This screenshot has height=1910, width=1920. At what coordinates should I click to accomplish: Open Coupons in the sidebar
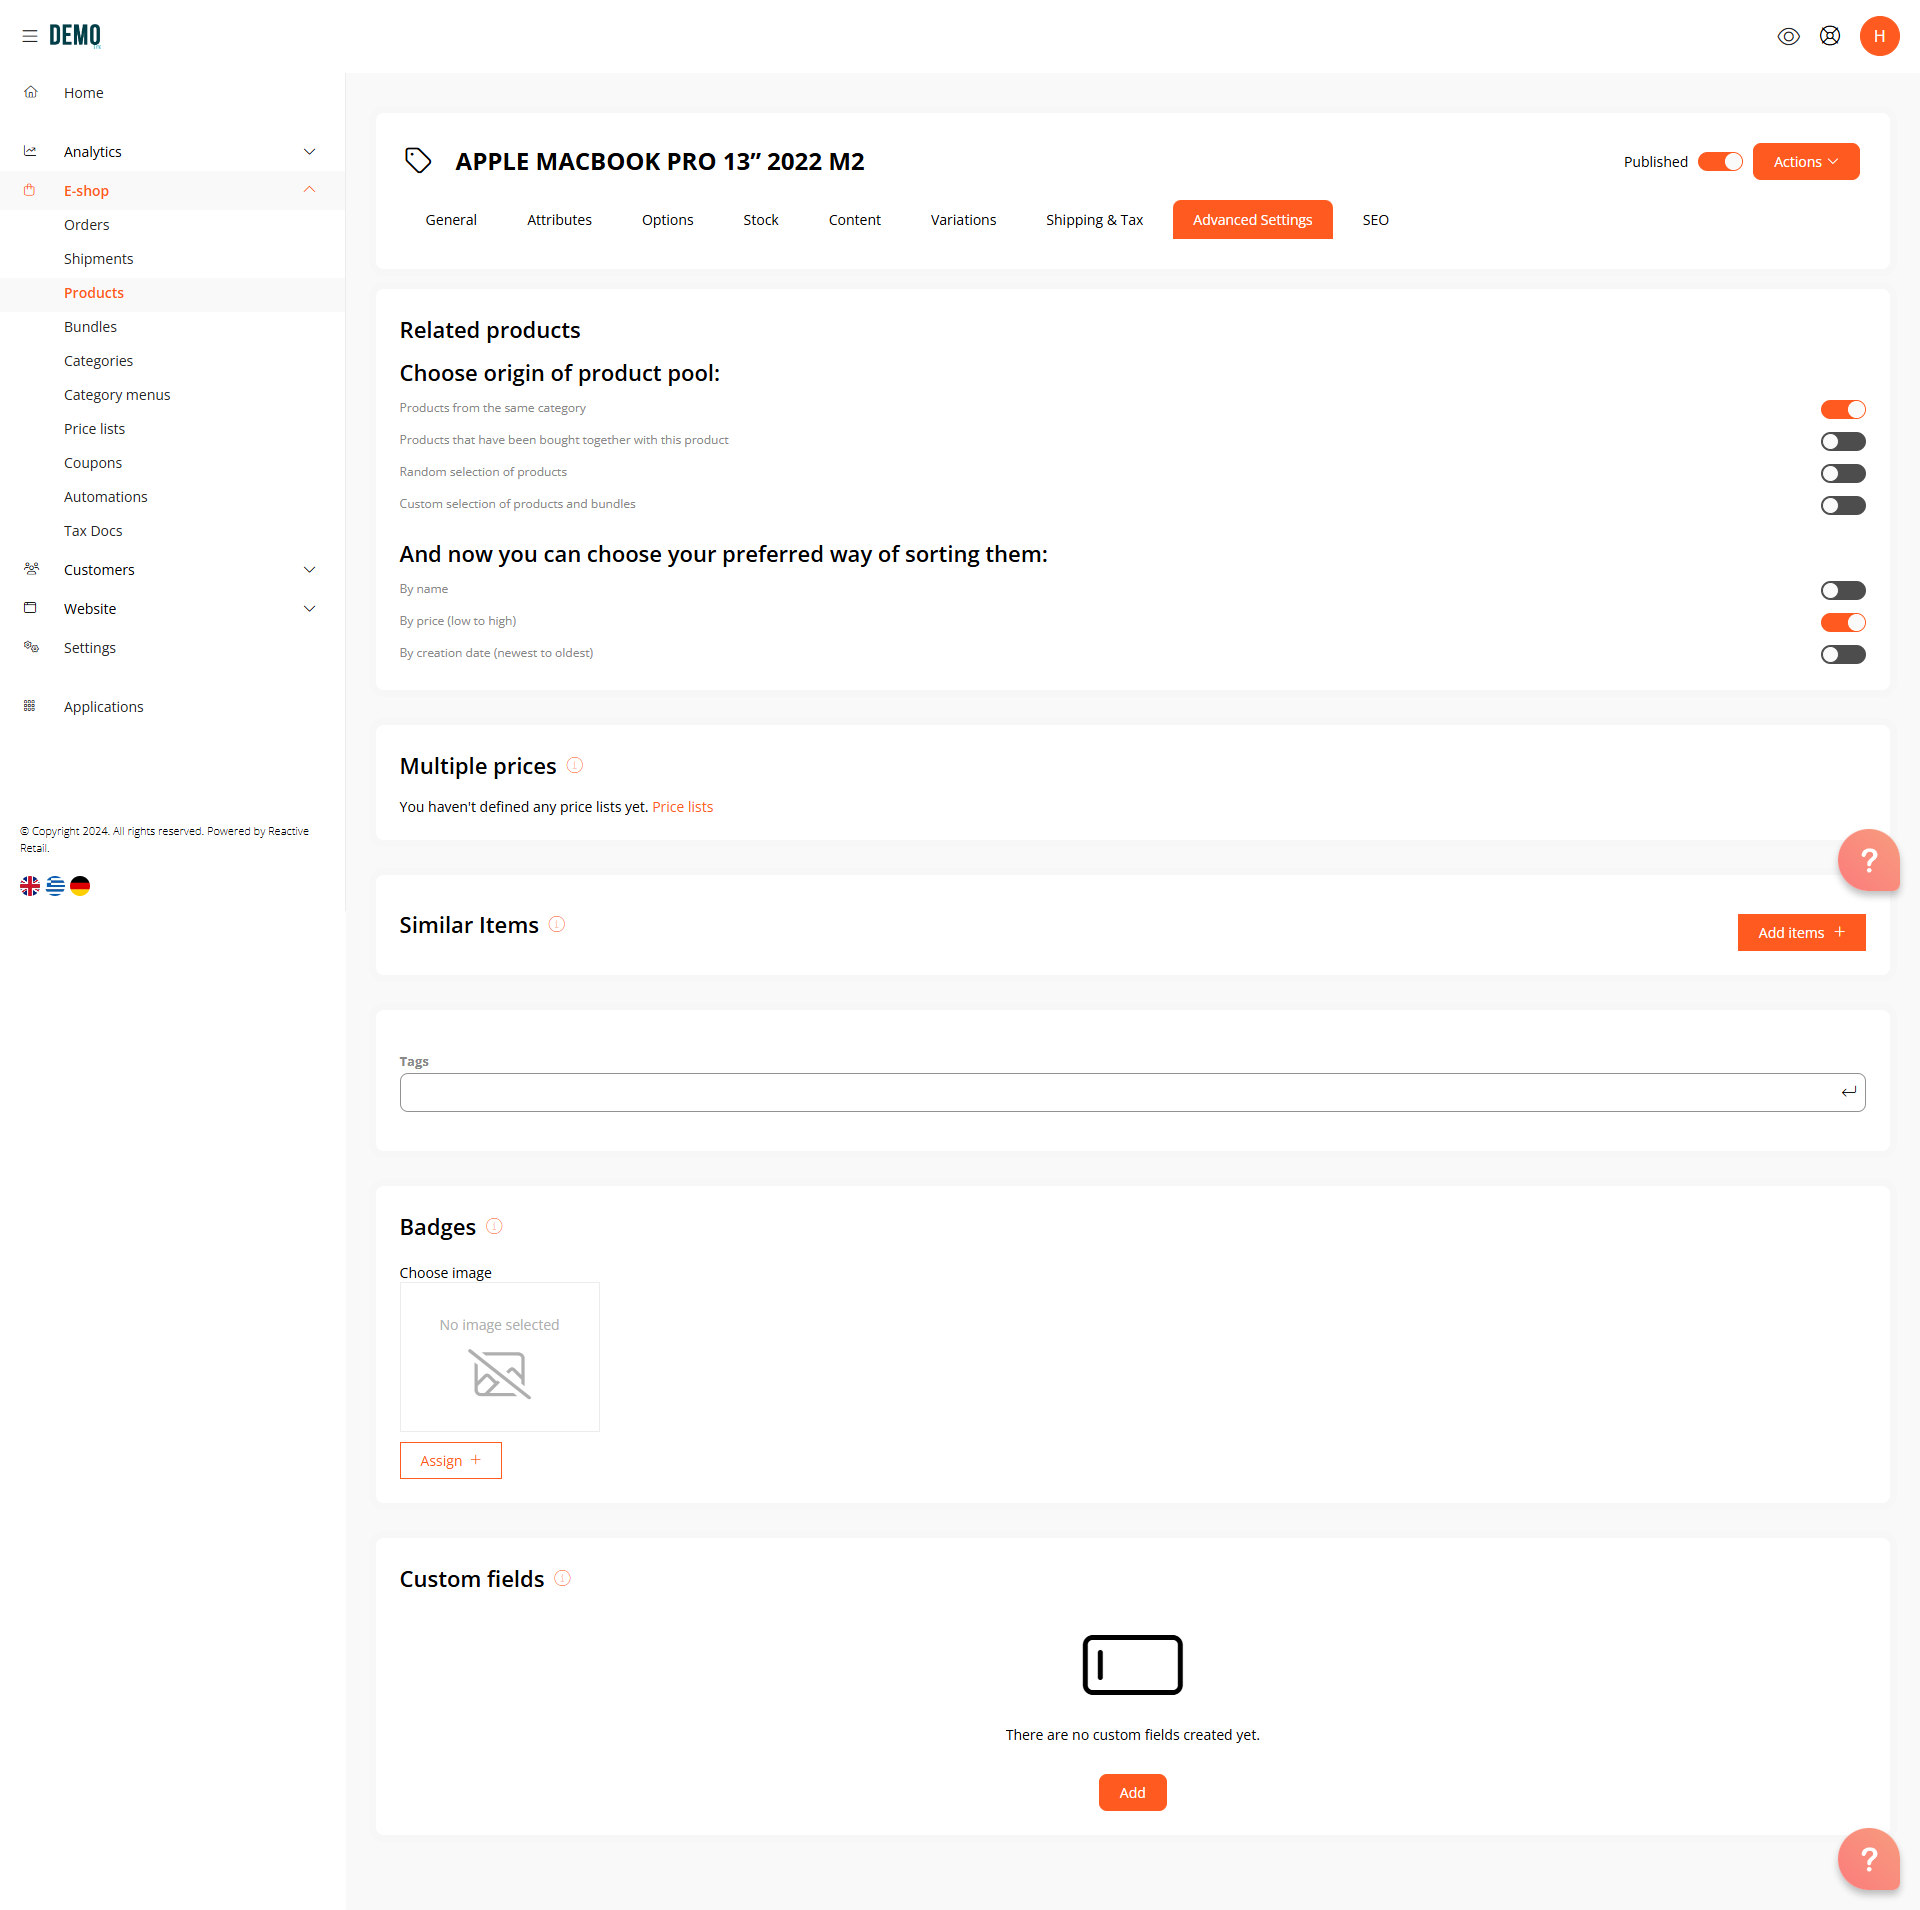[93, 463]
